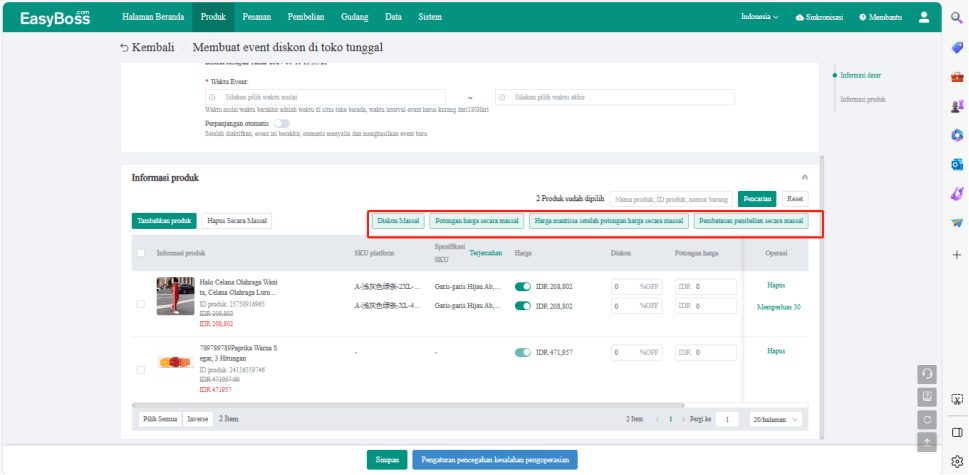
Task: Check the select-all checkbox in table header
Action: pos(141,253)
